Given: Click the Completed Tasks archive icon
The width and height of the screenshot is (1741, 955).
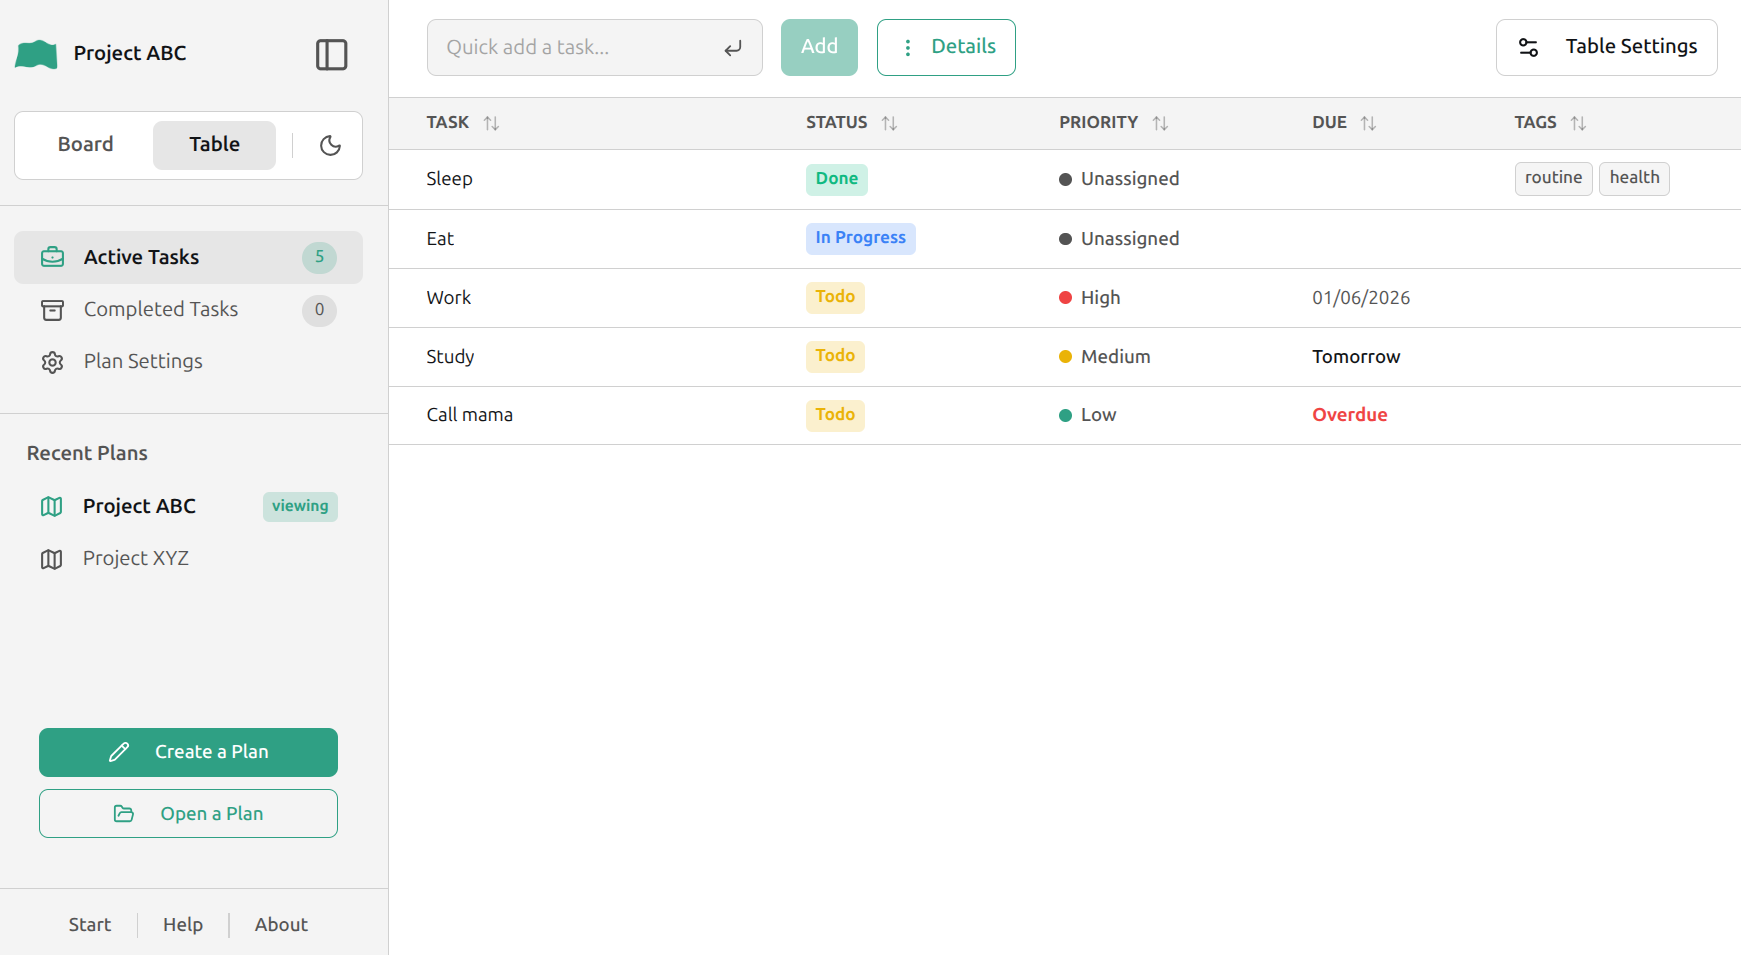Looking at the screenshot, I should tap(52, 310).
